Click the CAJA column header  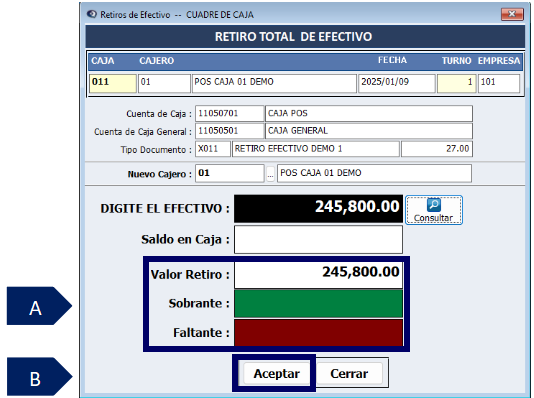(103, 61)
